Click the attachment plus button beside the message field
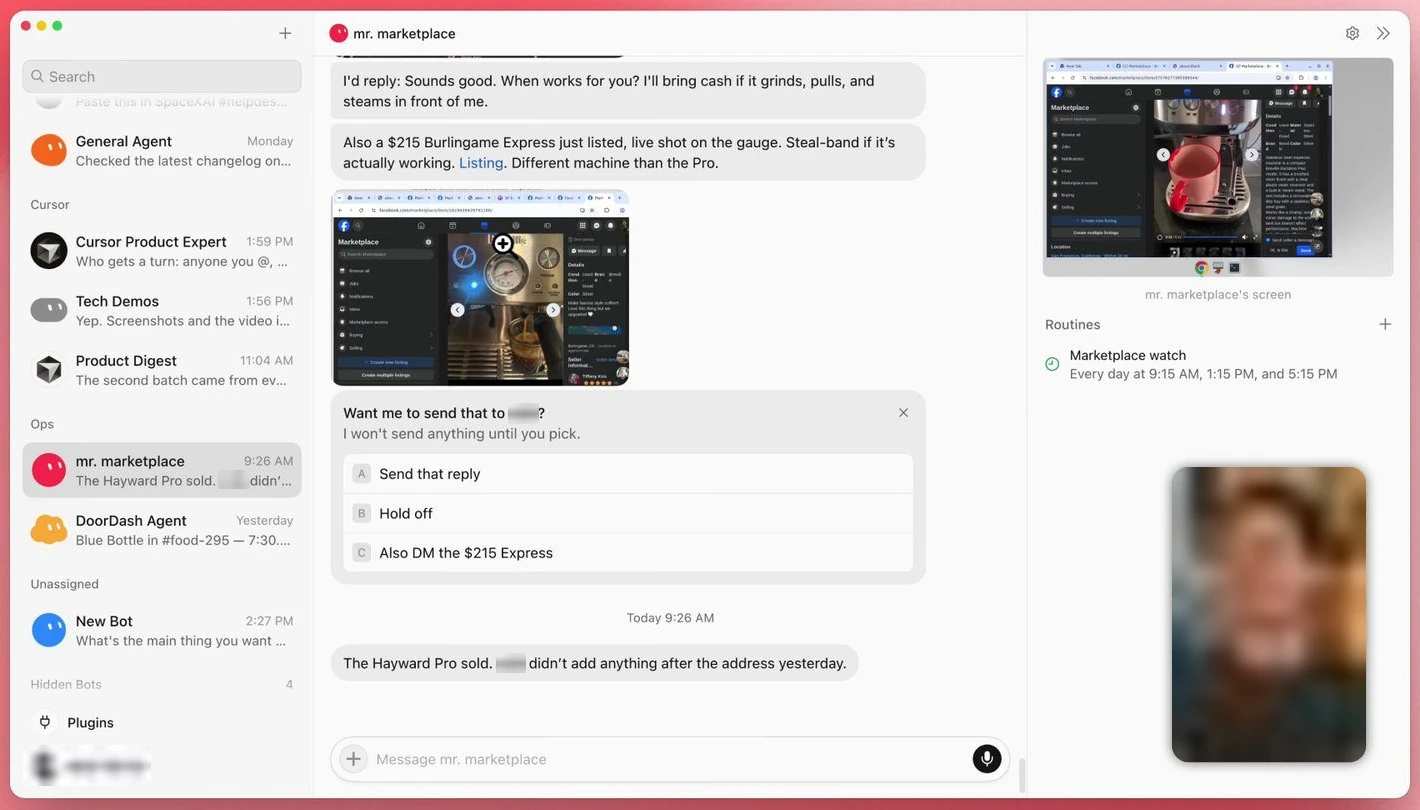This screenshot has width=1420, height=810. click(353, 759)
